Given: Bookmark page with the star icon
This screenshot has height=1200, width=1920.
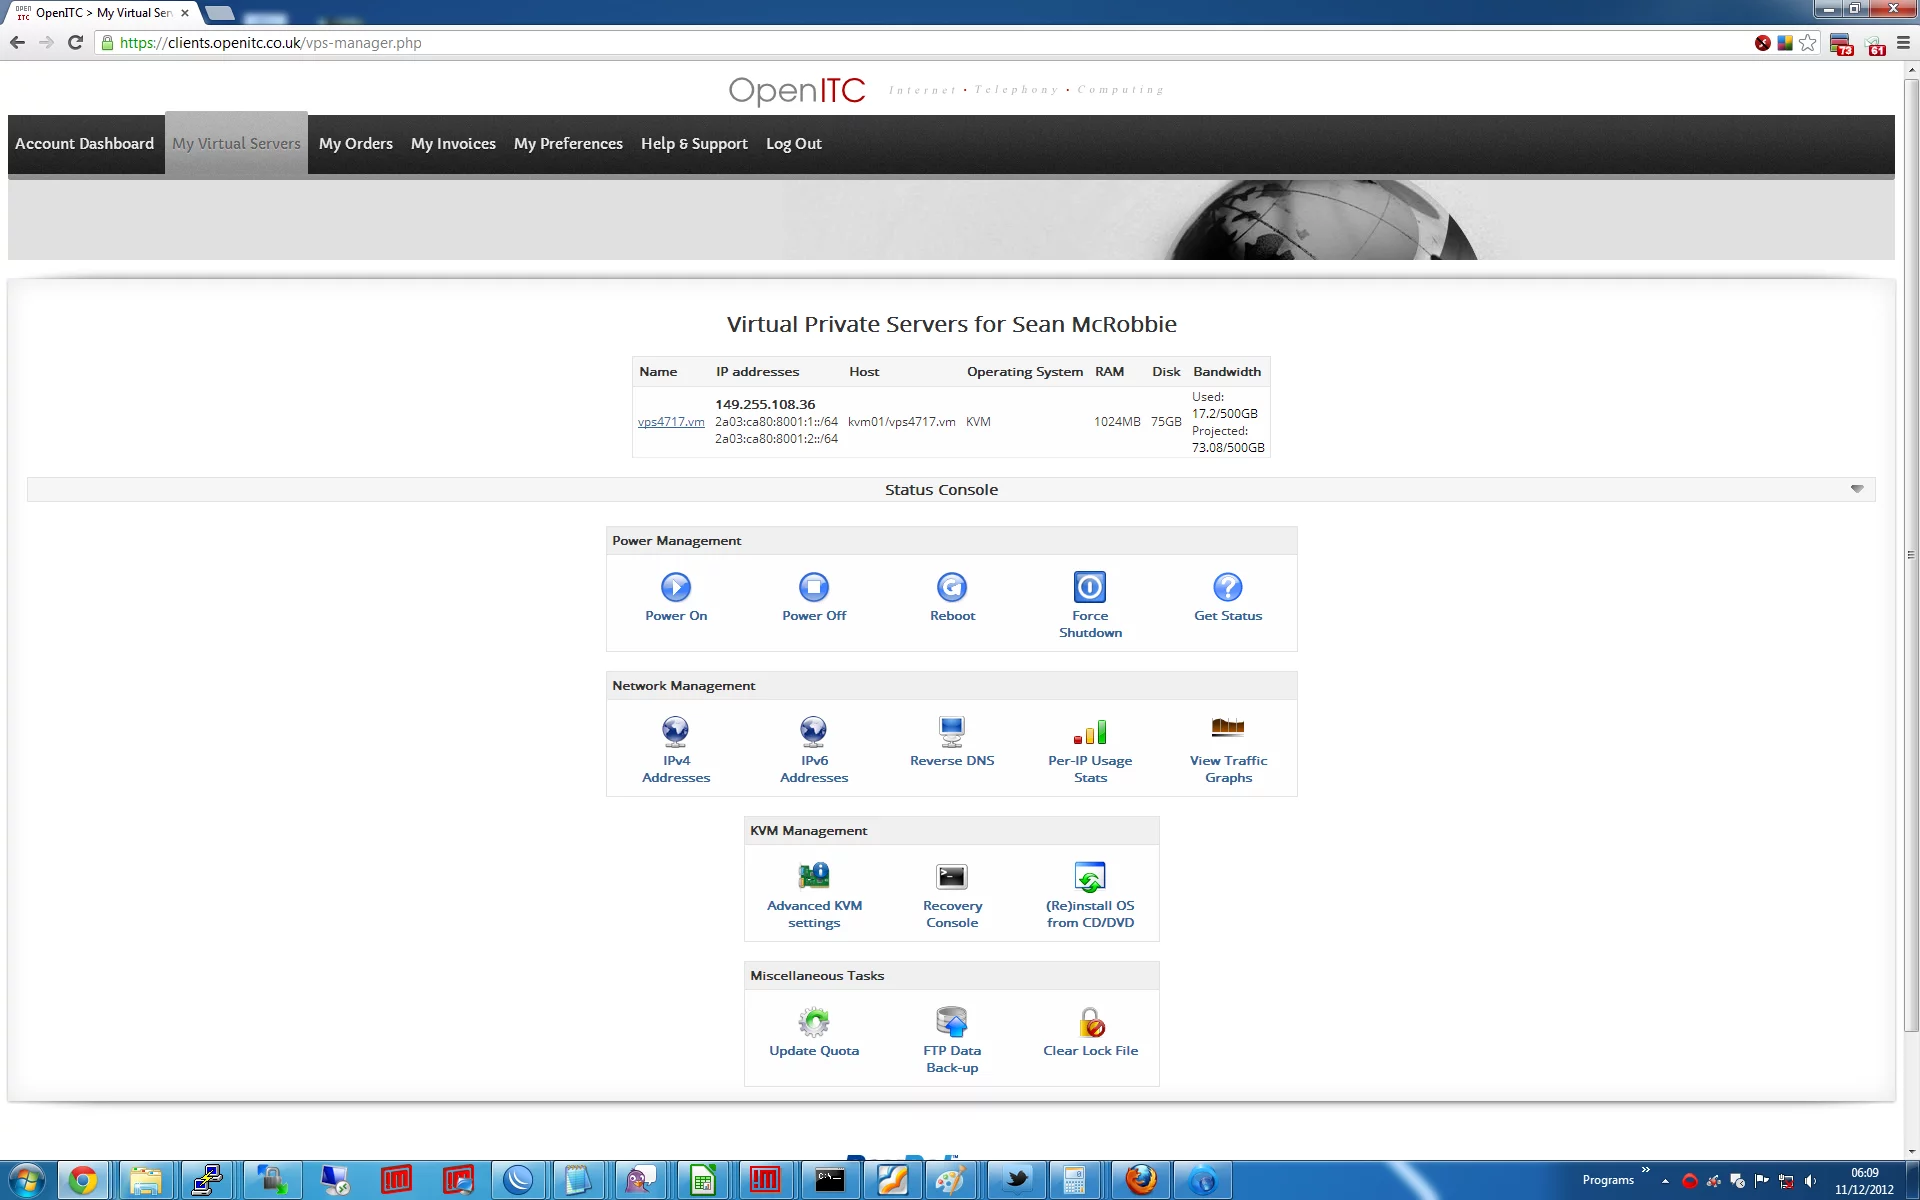Looking at the screenshot, I should pyautogui.click(x=1807, y=42).
